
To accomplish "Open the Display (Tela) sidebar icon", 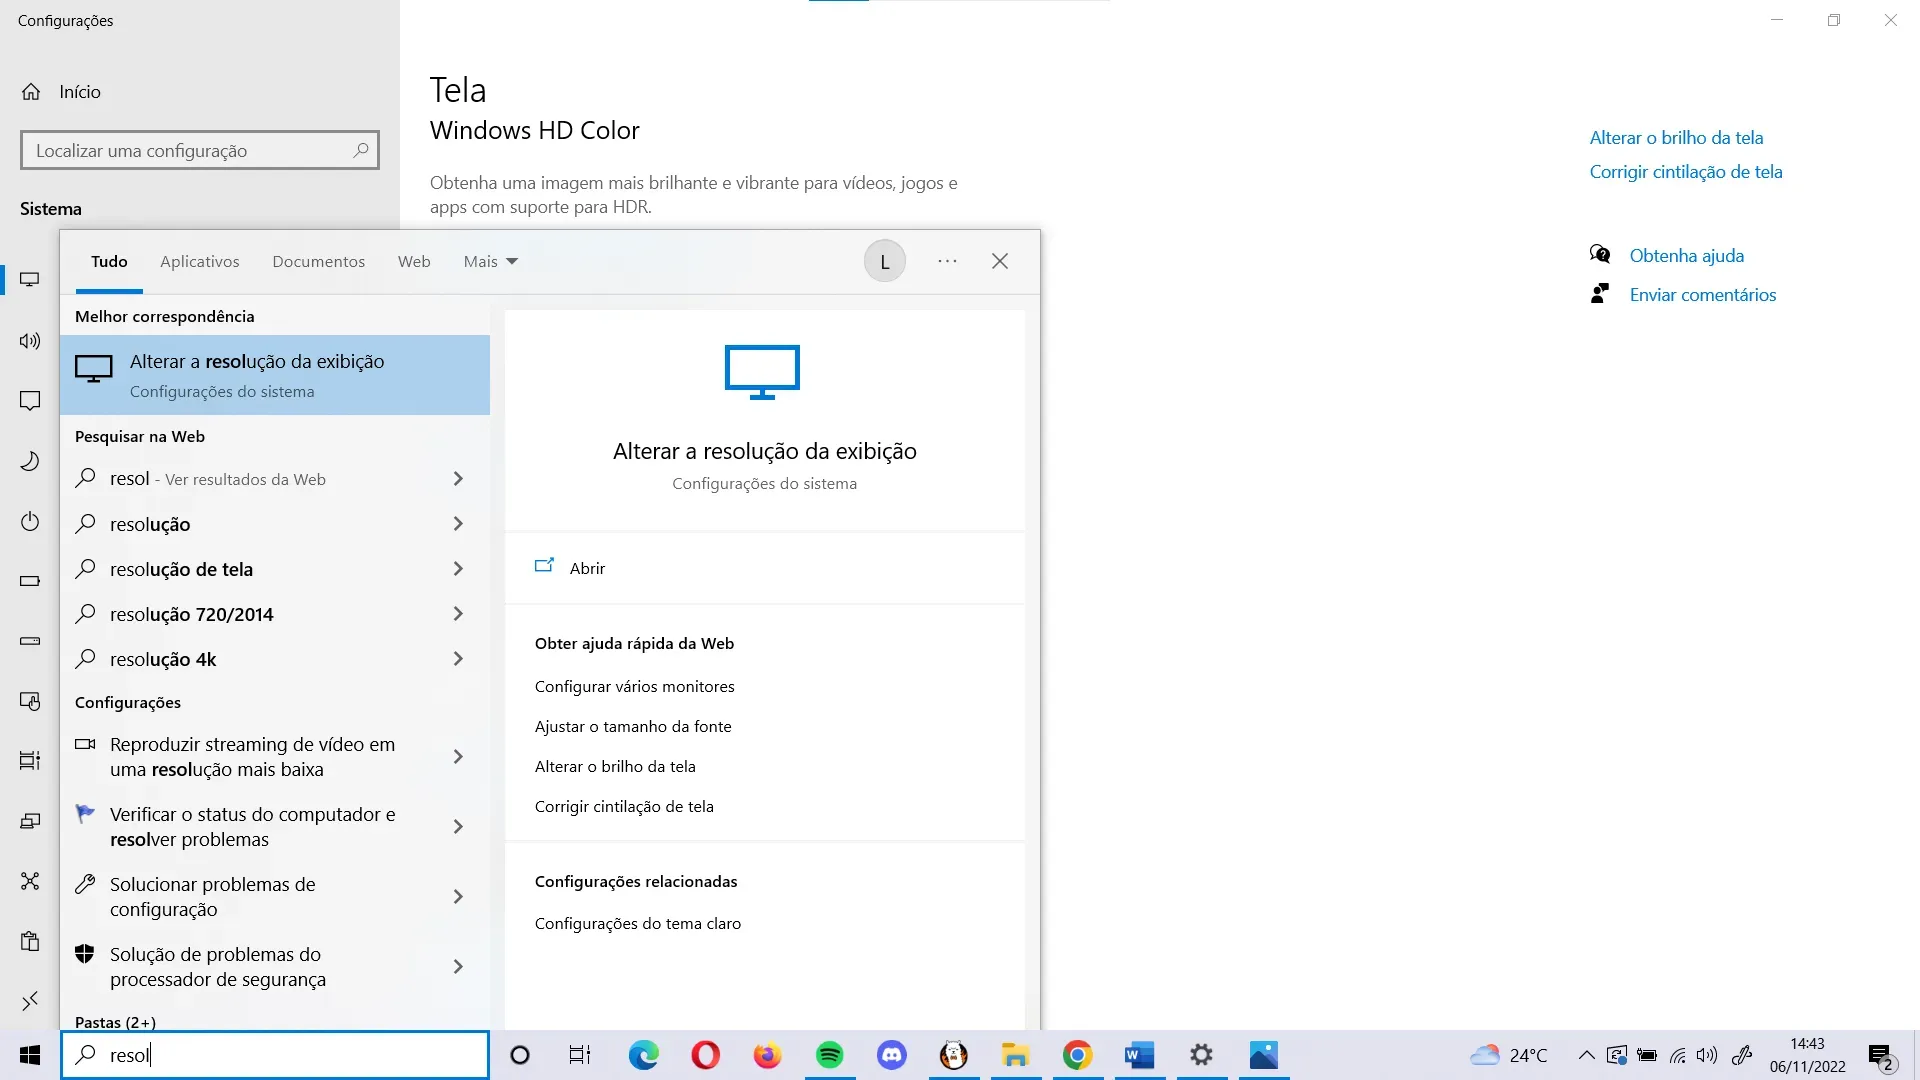I will click(x=30, y=280).
